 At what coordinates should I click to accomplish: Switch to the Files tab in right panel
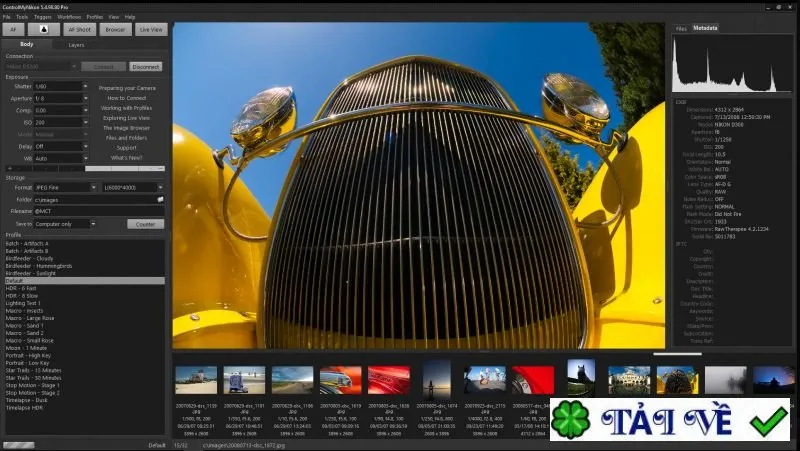[x=681, y=29]
